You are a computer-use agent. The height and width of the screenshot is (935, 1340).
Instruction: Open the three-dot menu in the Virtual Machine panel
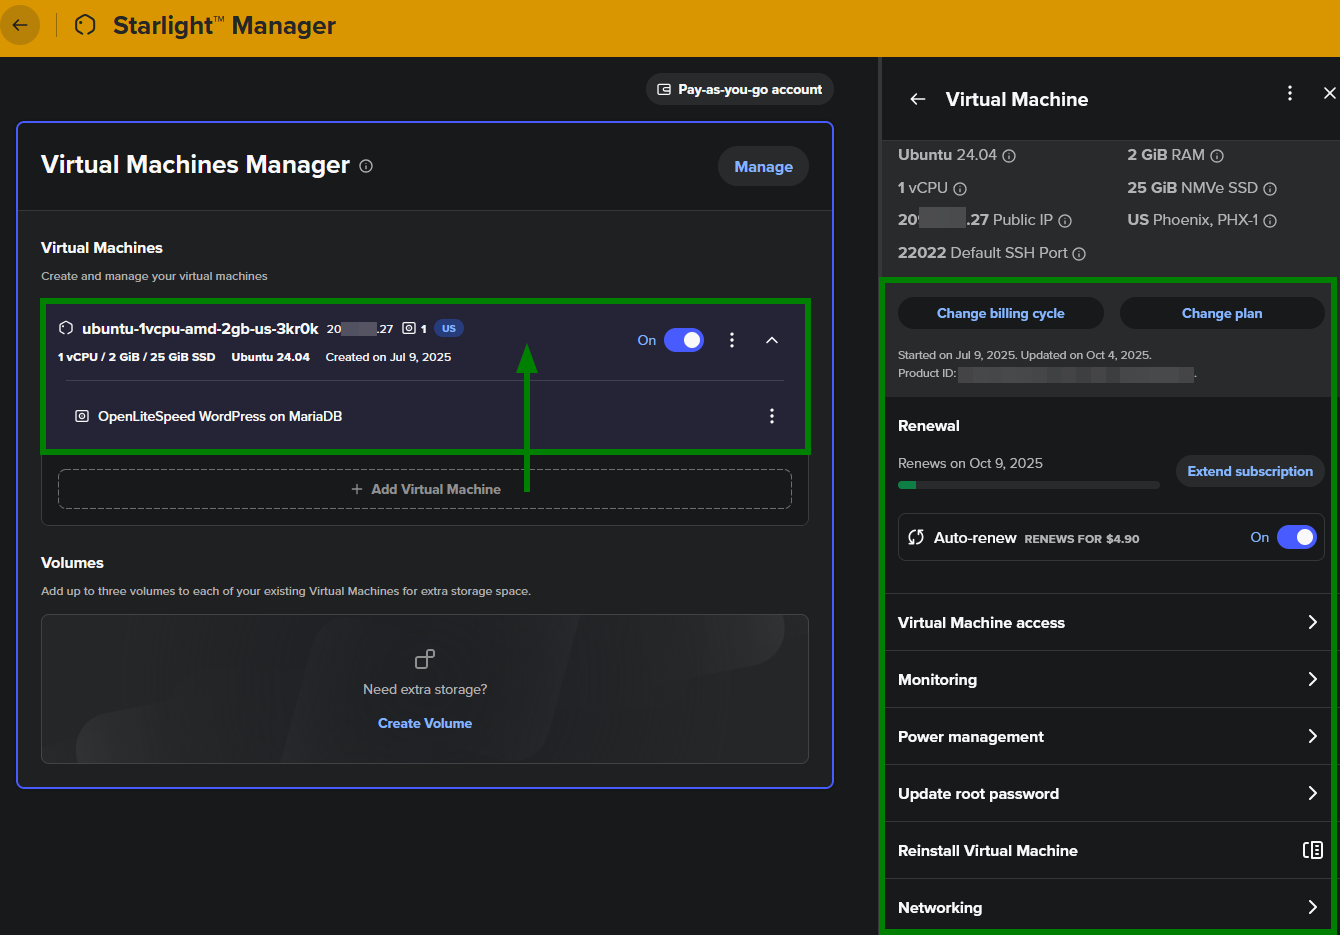point(1290,92)
